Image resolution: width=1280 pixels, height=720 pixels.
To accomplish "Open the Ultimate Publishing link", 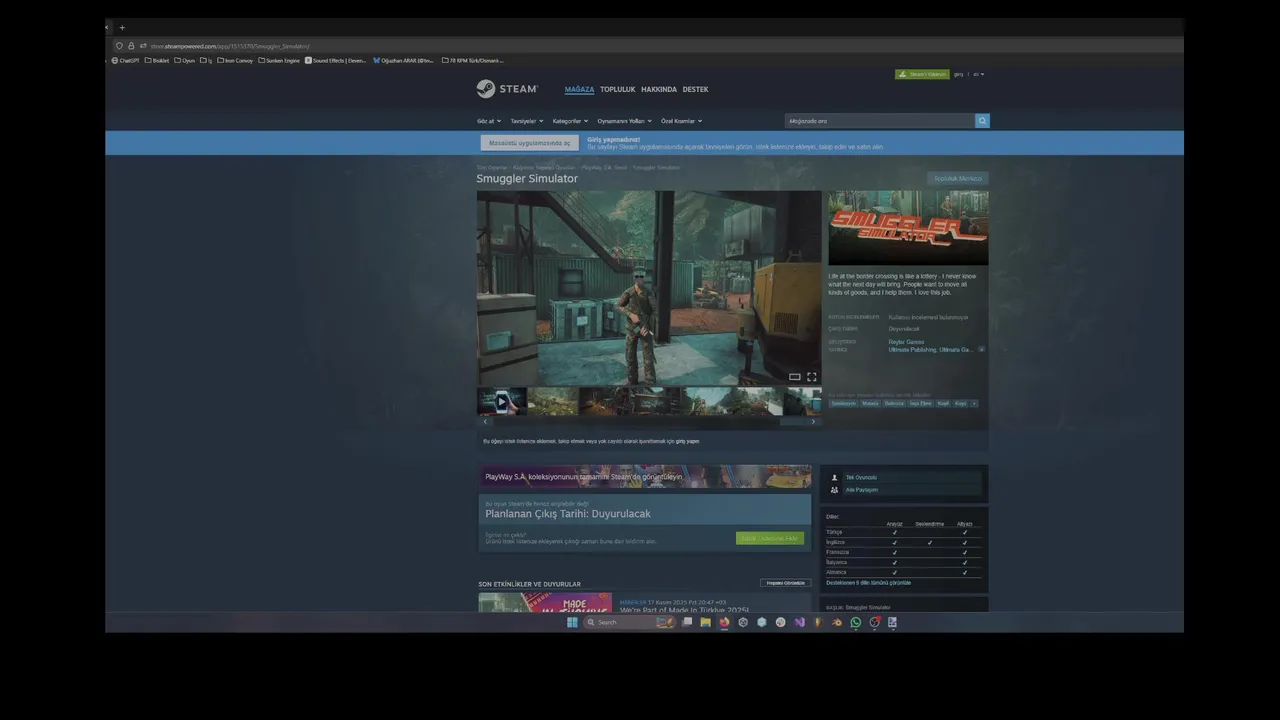I will (x=912, y=350).
